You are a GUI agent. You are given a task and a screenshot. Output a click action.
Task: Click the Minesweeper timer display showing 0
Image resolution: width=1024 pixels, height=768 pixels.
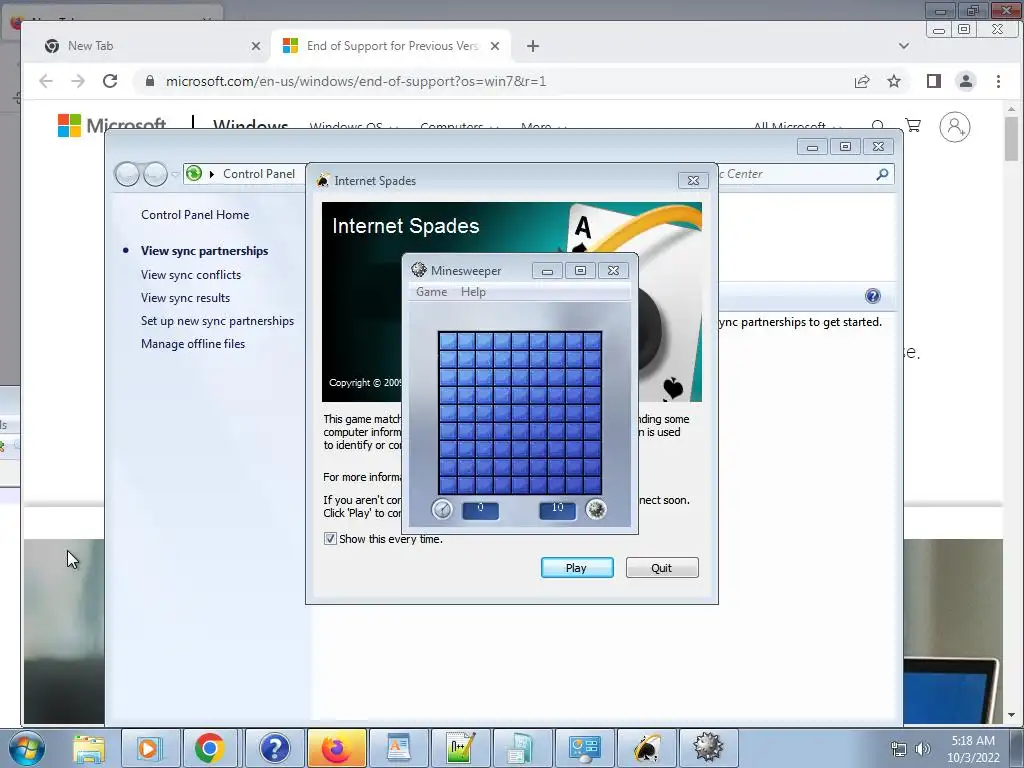point(481,510)
